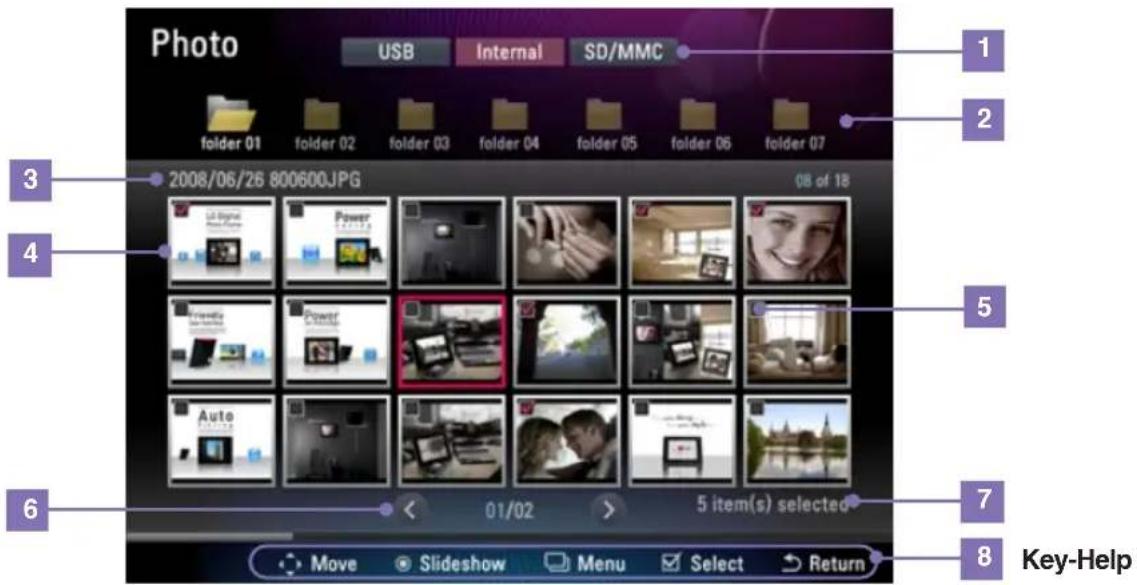
Task: Click the Move key-help icon
Action: pyautogui.click(x=291, y=564)
